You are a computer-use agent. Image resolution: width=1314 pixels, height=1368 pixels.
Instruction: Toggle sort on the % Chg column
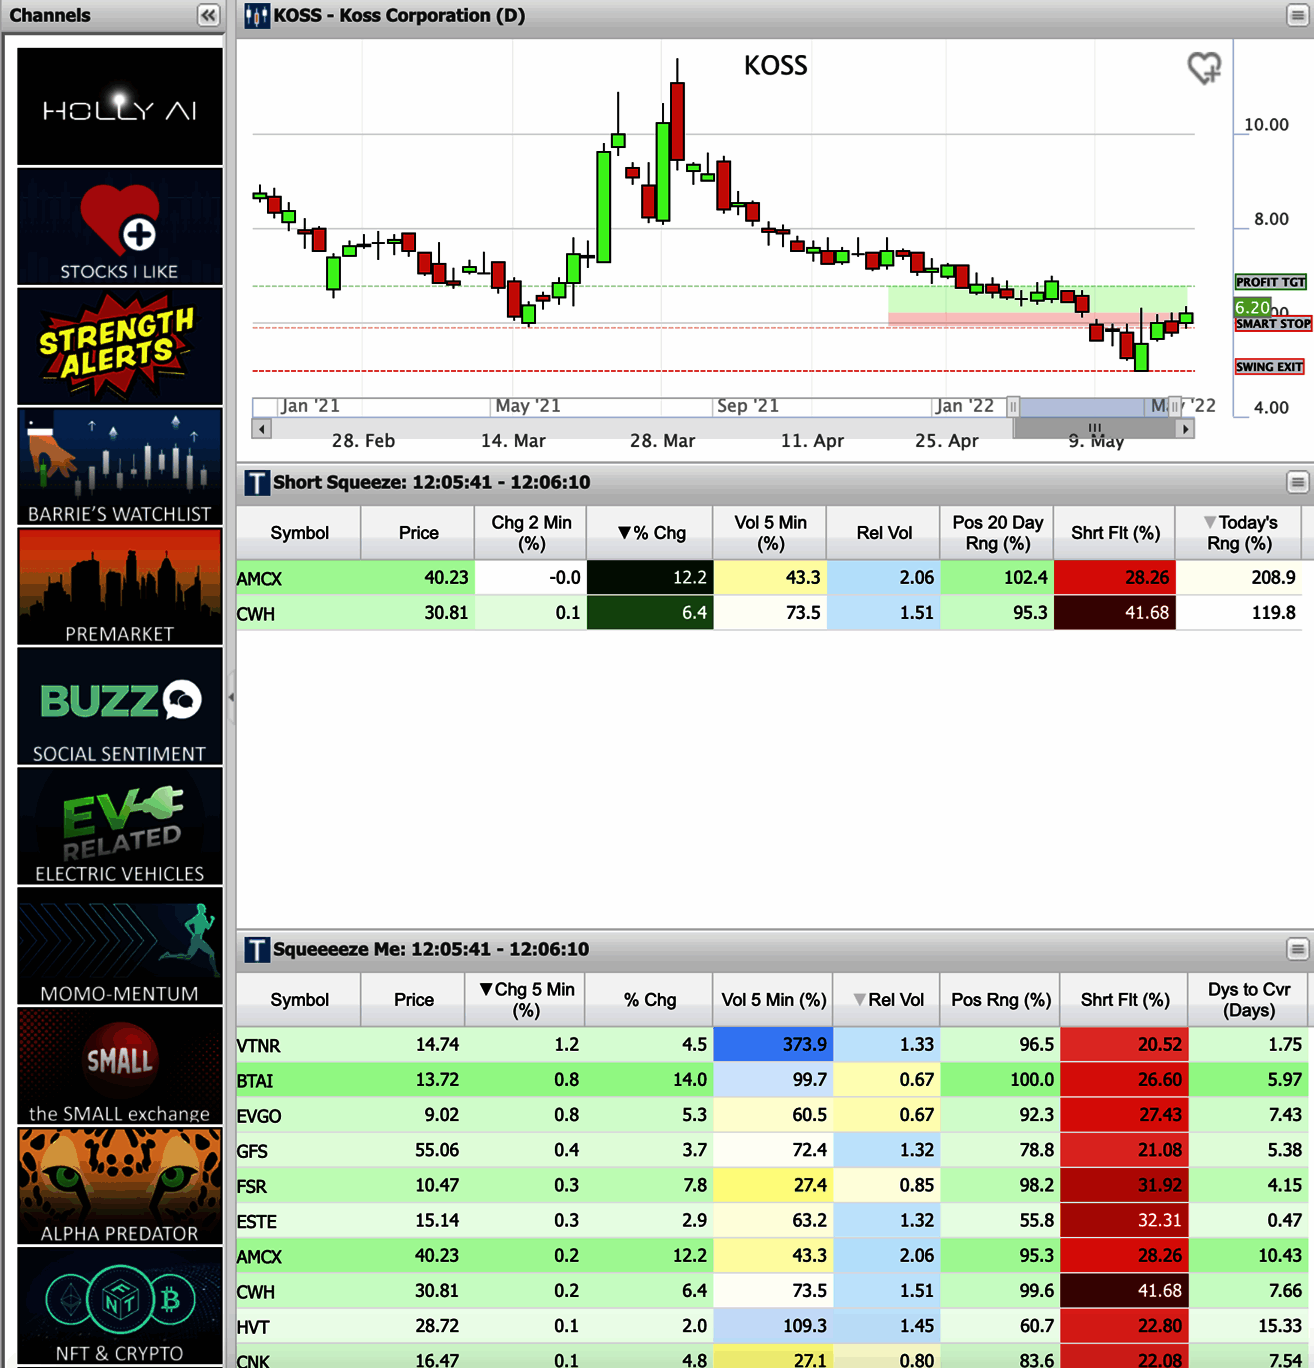tap(649, 533)
